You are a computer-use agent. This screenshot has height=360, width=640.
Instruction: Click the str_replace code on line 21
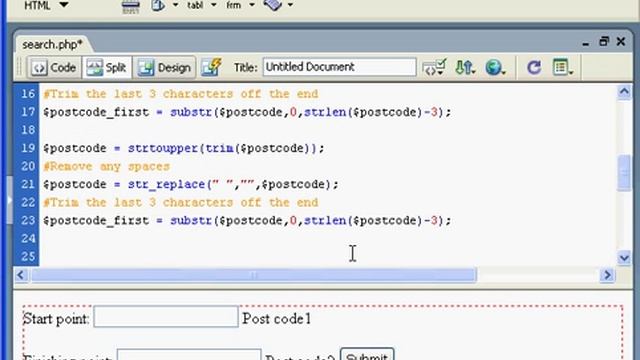[166, 184]
